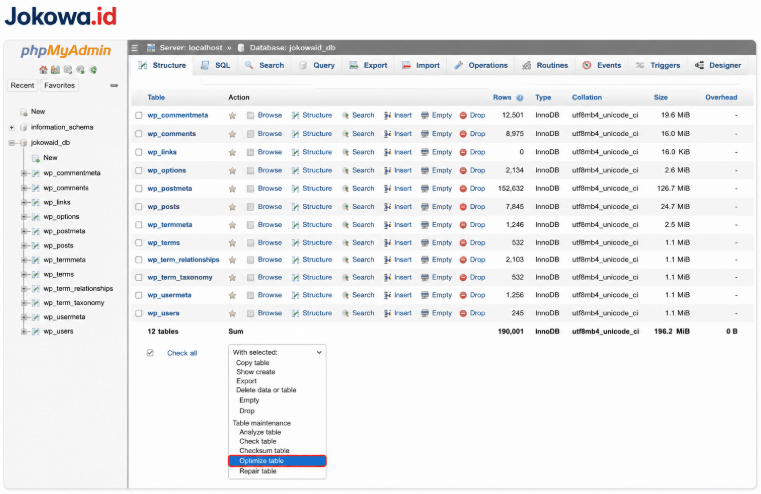Screen dimensions: 761x494
Task: Click Insert link for wp_usermeta
Action: 403,295
